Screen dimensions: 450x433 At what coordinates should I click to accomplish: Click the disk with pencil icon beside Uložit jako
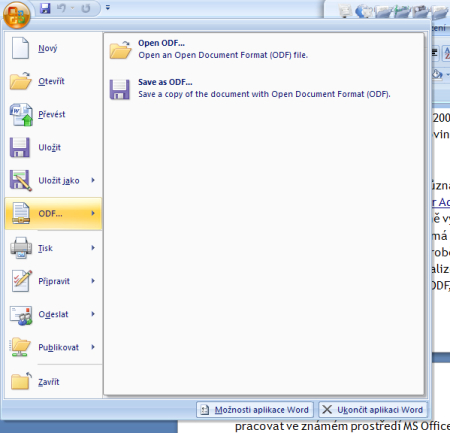(21, 180)
